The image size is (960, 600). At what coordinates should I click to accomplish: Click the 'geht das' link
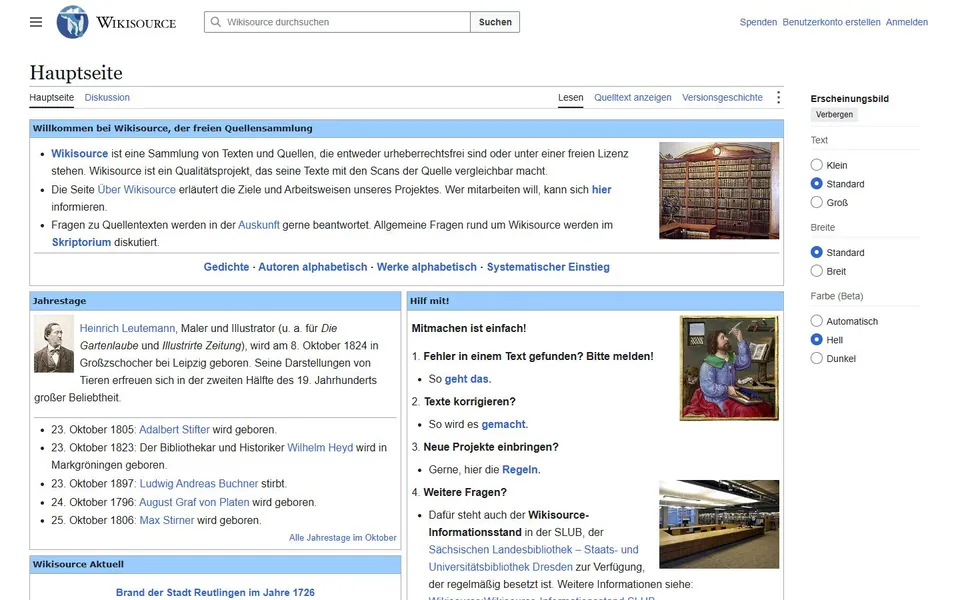tap(467, 379)
